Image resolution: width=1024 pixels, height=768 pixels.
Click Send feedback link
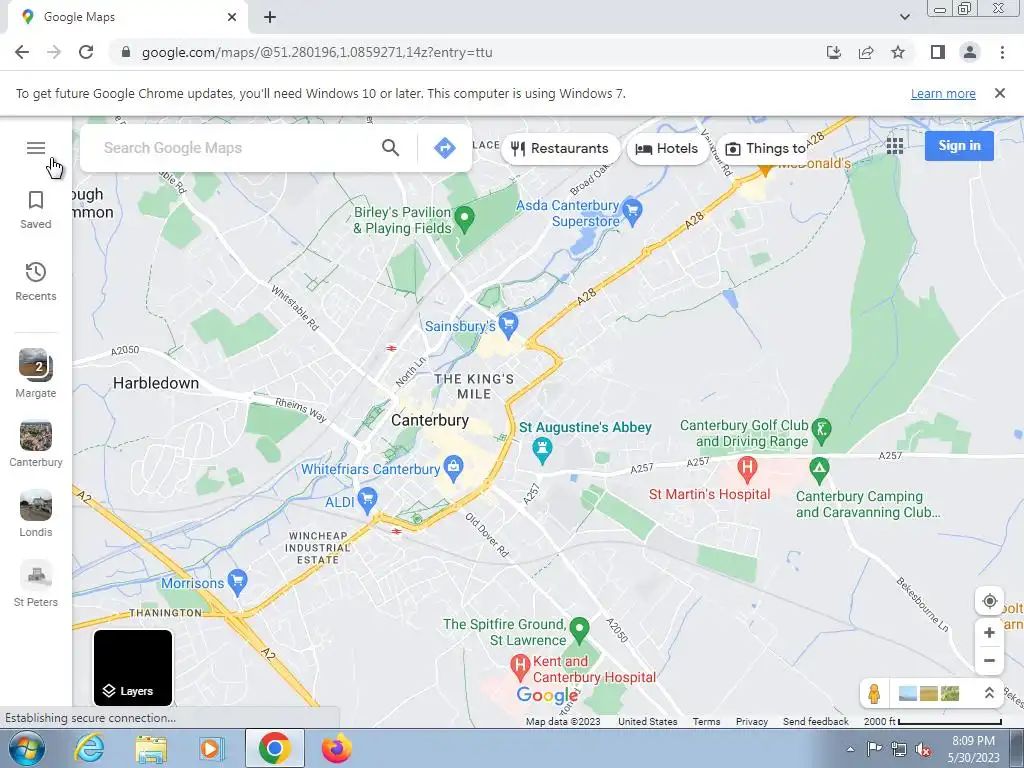[x=816, y=722]
